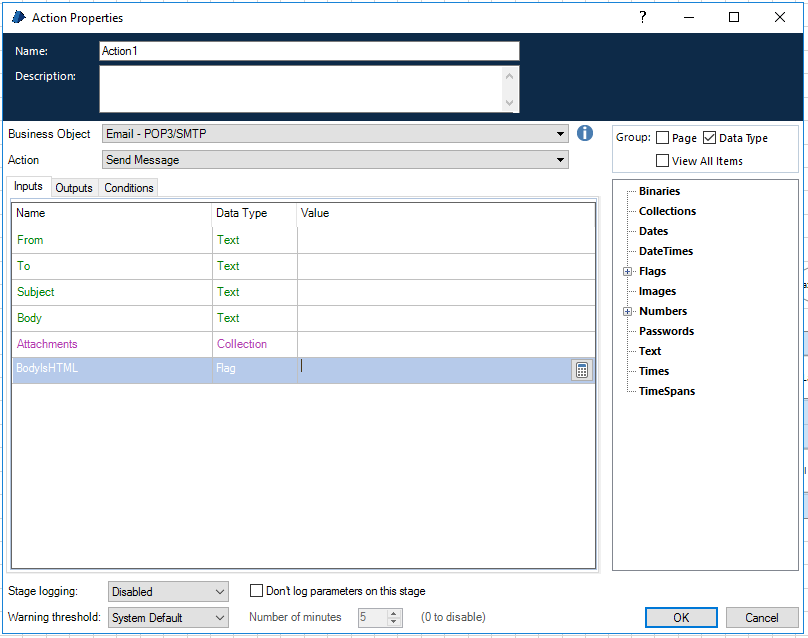Click the Body value cell
Viewport: 808px width, 638px height.
point(446,318)
